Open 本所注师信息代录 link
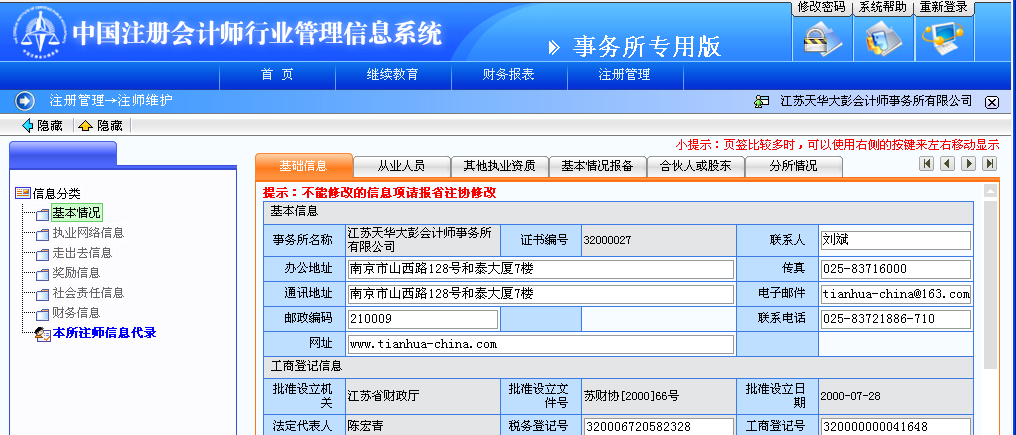Screen dimensions: 1016x435 (104, 333)
